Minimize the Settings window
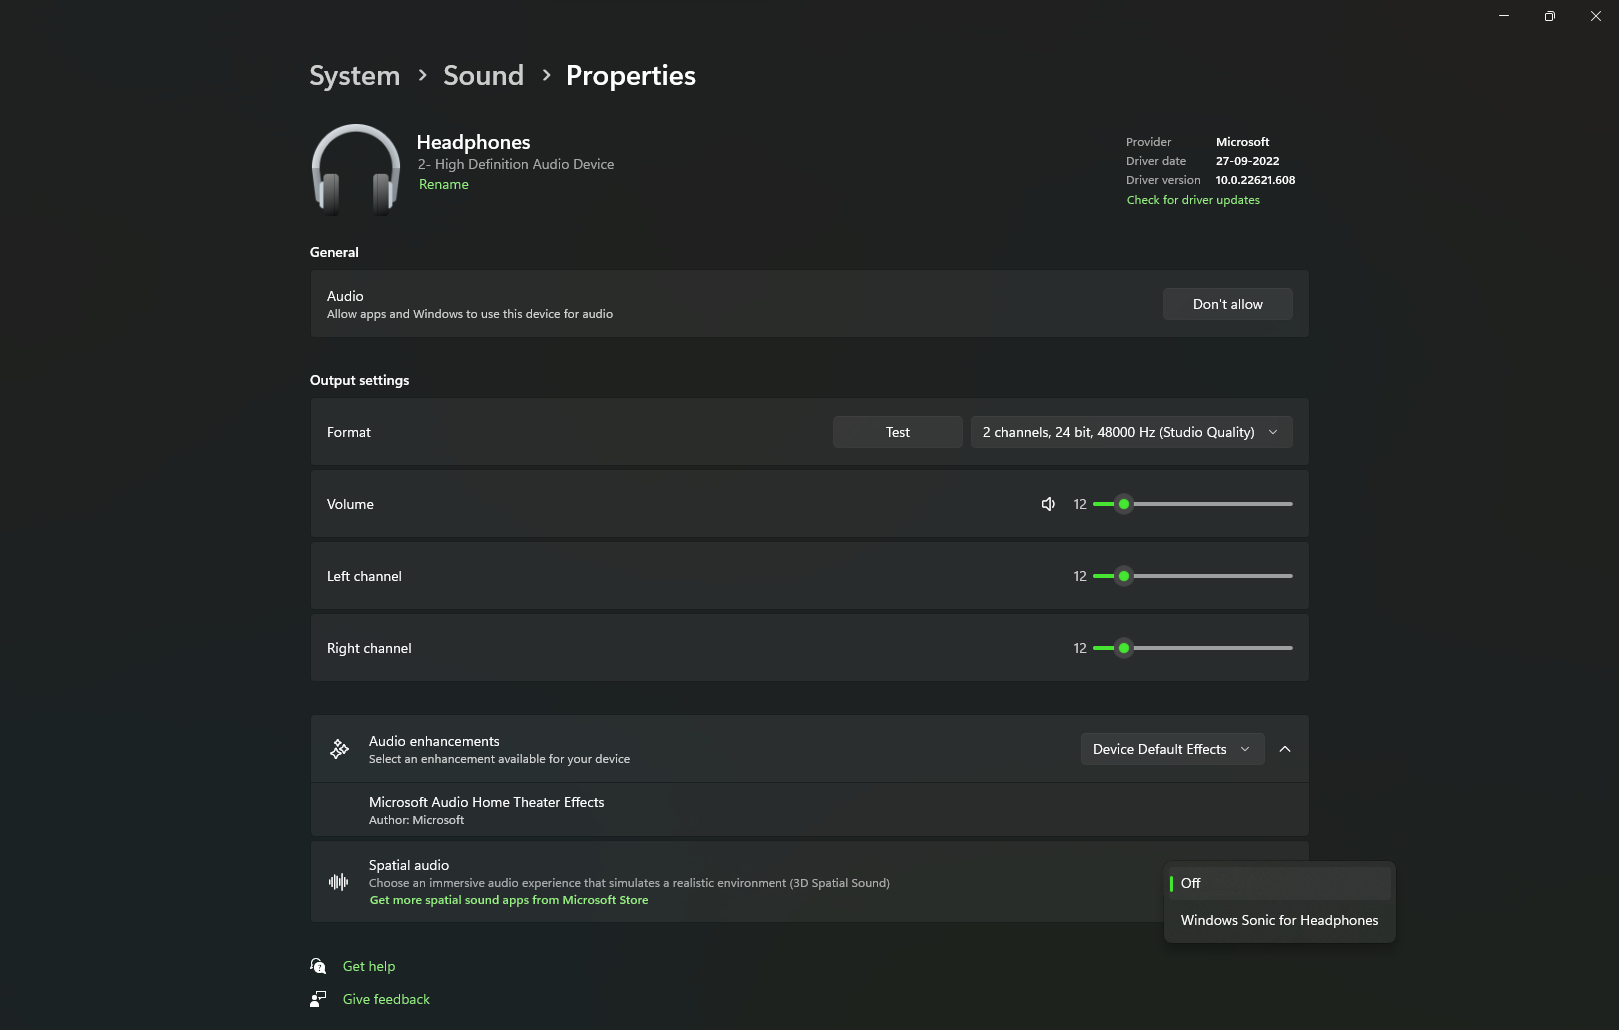 pyautogui.click(x=1503, y=16)
